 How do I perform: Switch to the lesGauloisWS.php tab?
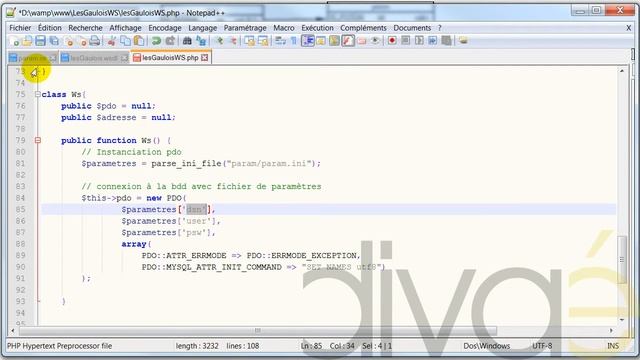tap(170, 58)
